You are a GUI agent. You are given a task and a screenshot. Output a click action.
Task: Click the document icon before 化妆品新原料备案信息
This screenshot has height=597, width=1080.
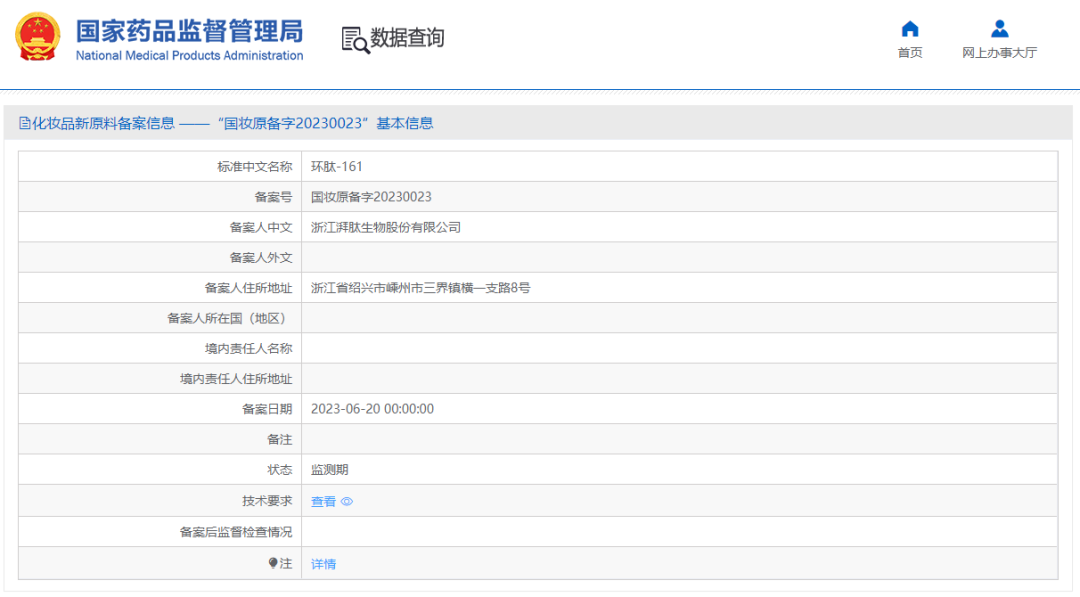(24, 123)
